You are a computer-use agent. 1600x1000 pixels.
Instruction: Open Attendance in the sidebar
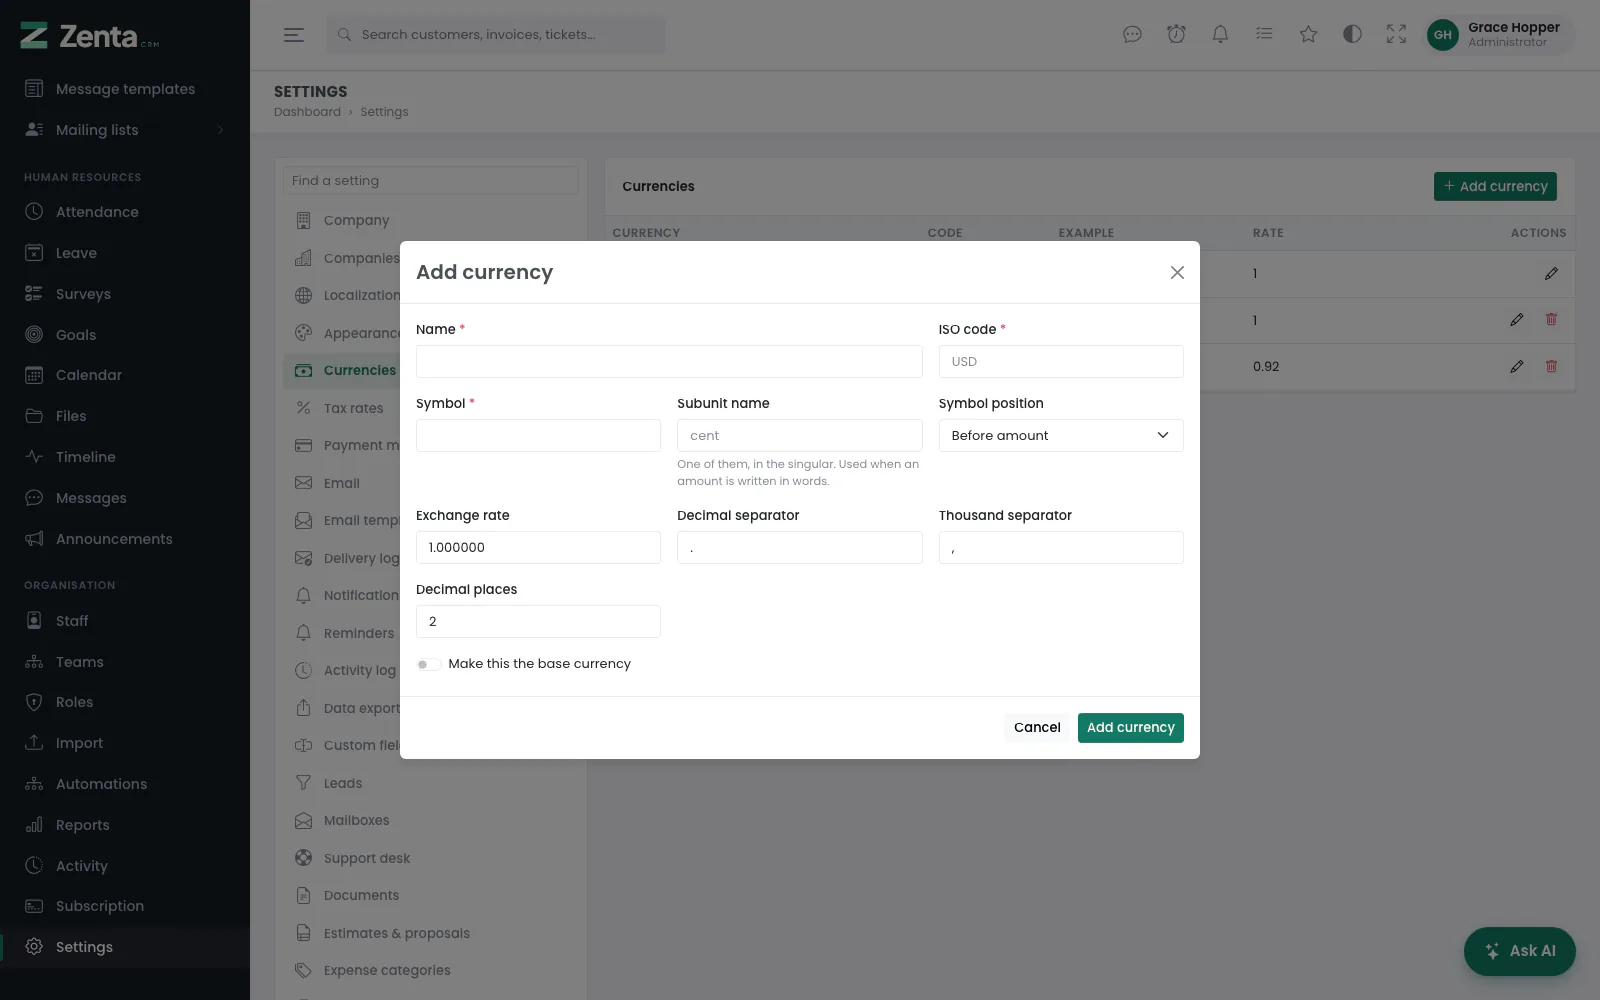[125, 212]
